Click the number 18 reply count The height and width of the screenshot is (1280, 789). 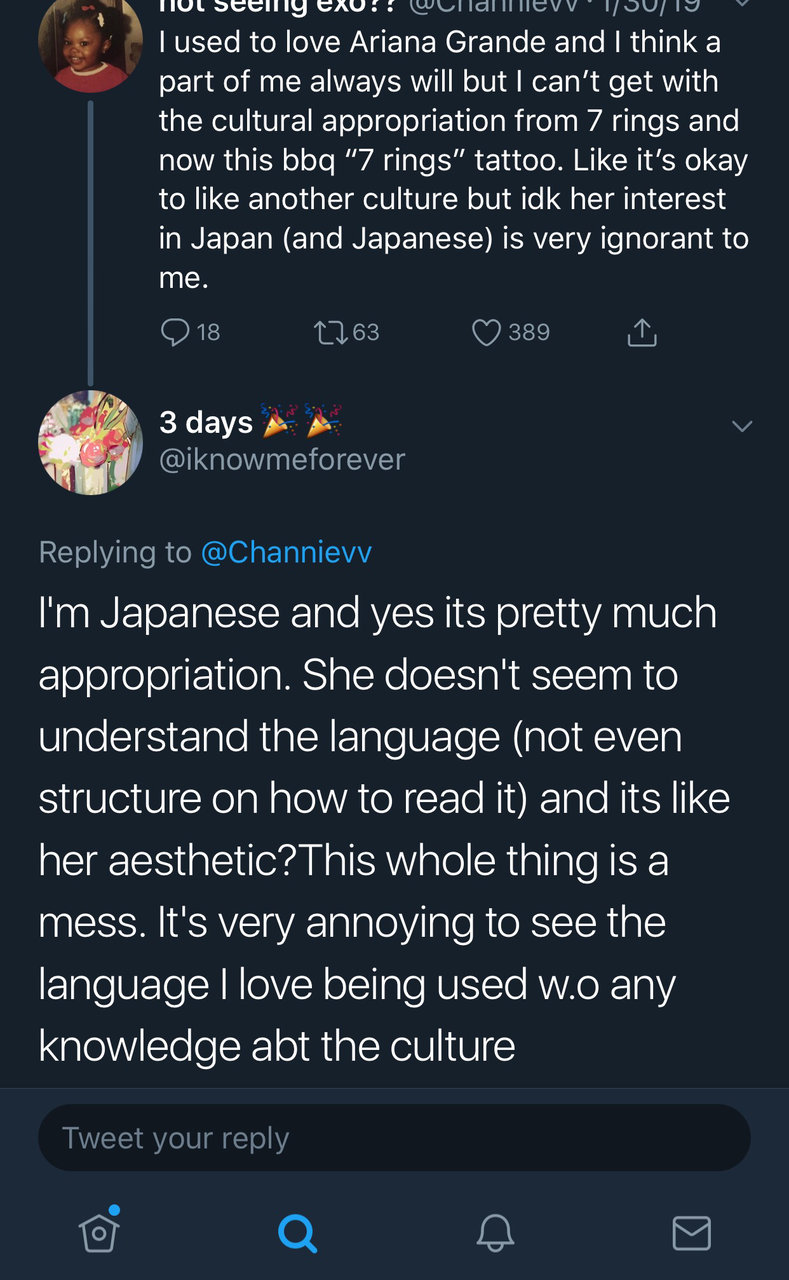(208, 332)
